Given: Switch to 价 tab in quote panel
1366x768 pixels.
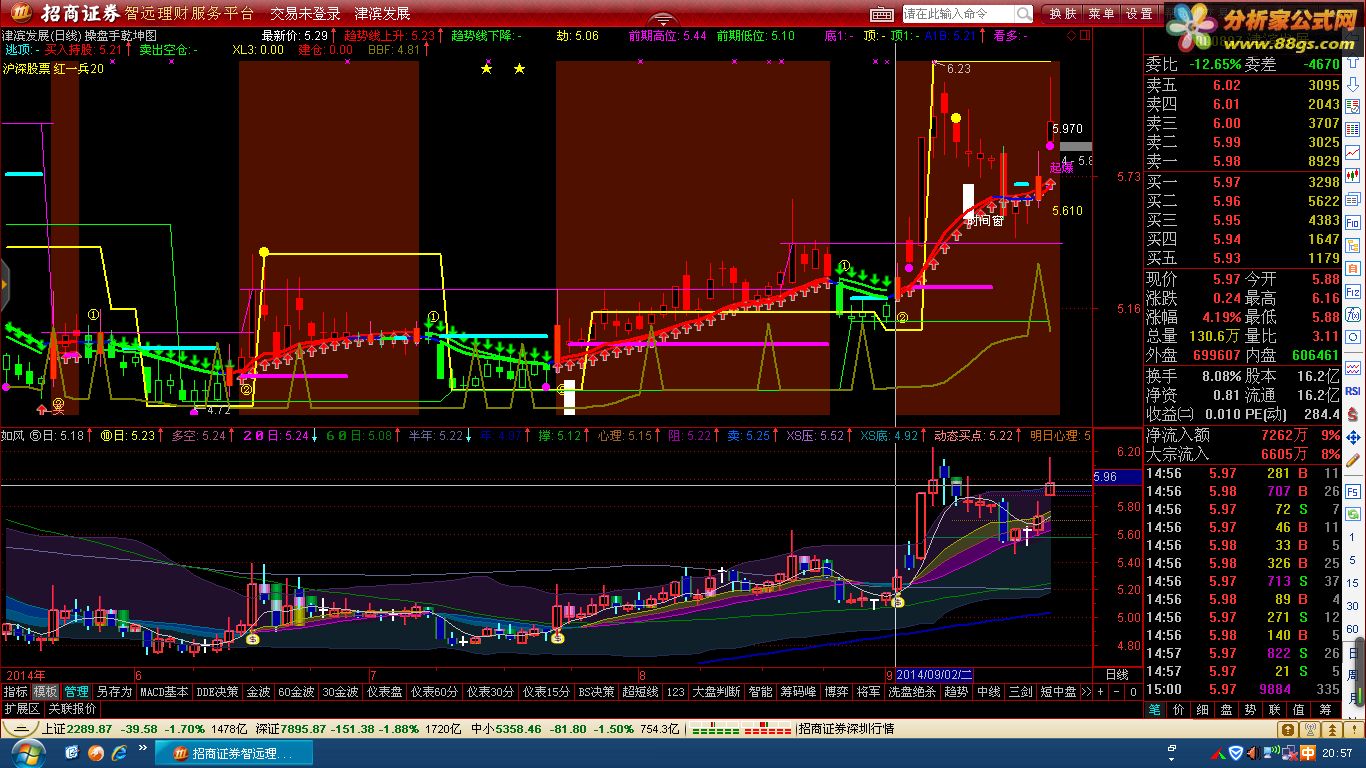Looking at the screenshot, I should 1178,709.
